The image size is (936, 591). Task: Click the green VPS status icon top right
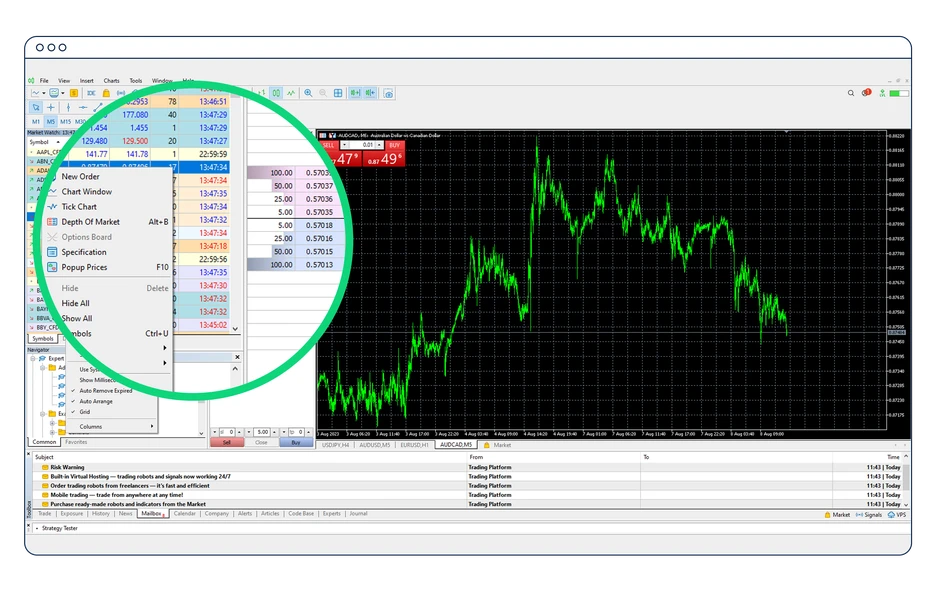882,93
